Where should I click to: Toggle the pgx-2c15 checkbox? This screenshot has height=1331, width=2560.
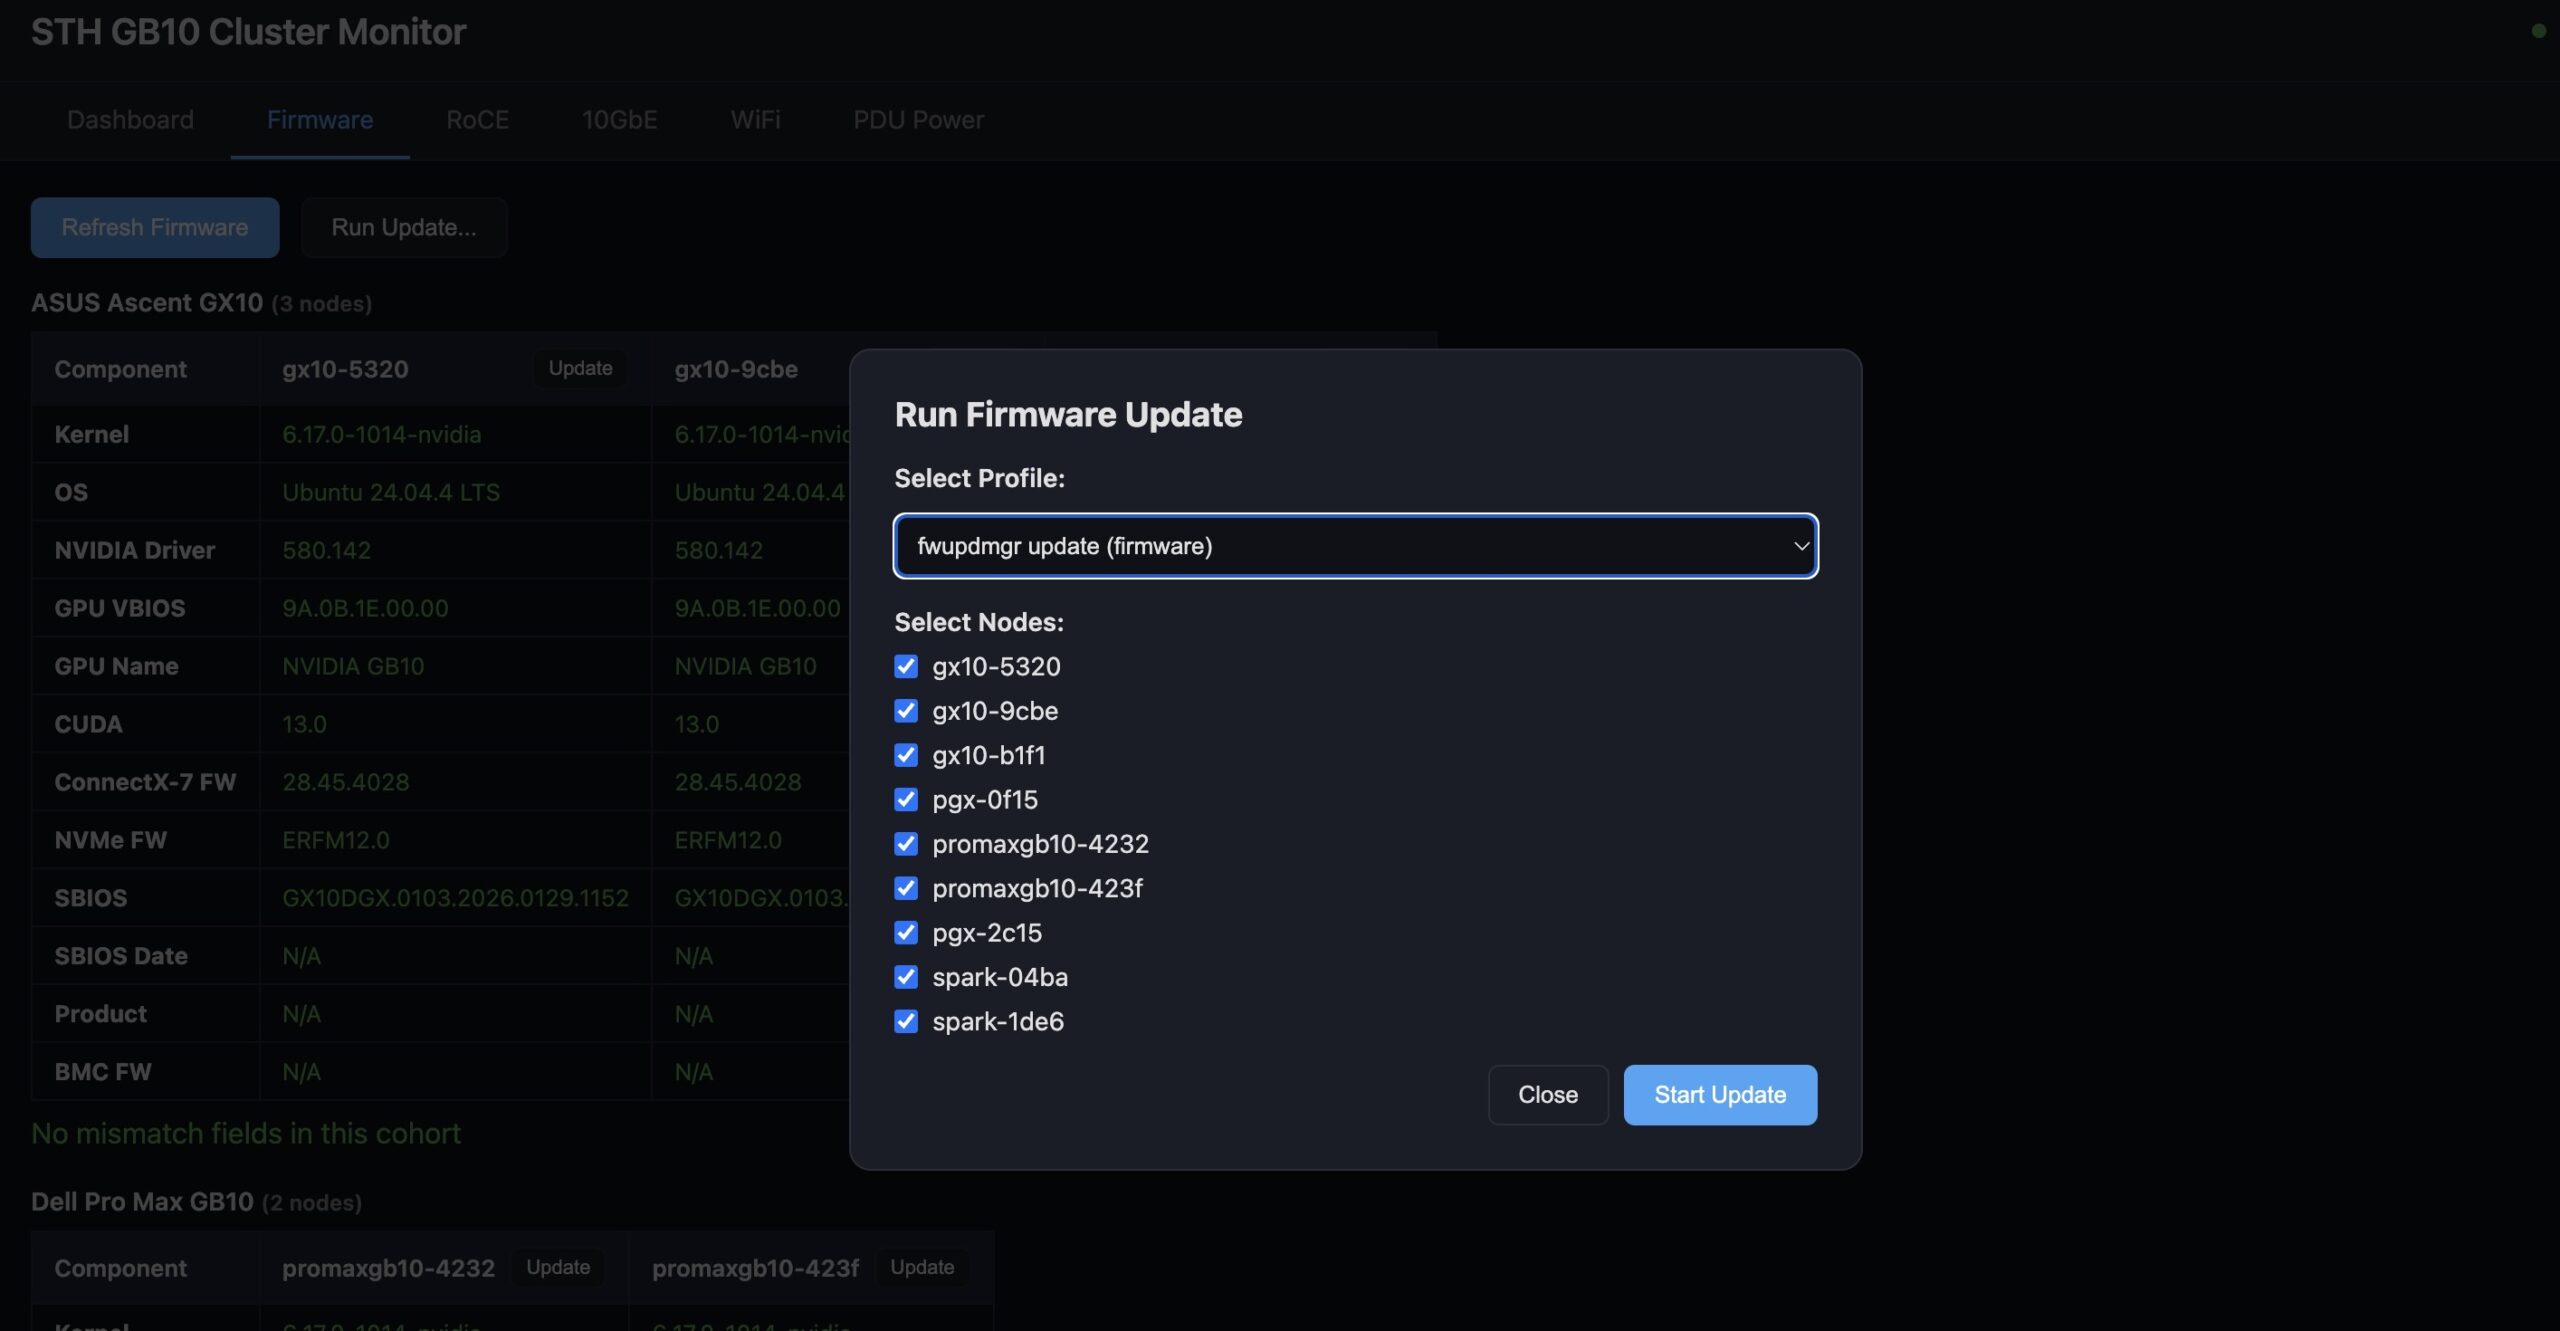click(x=905, y=932)
